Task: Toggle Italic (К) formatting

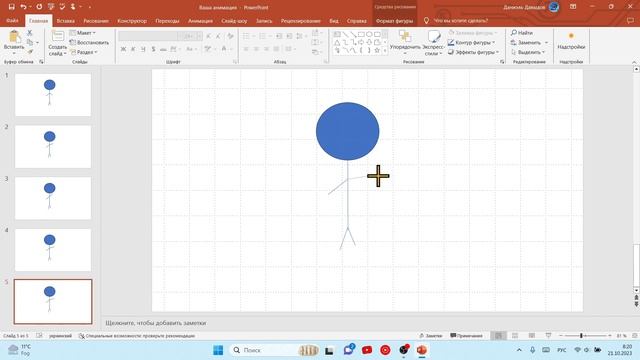Action: [x=133, y=49]
